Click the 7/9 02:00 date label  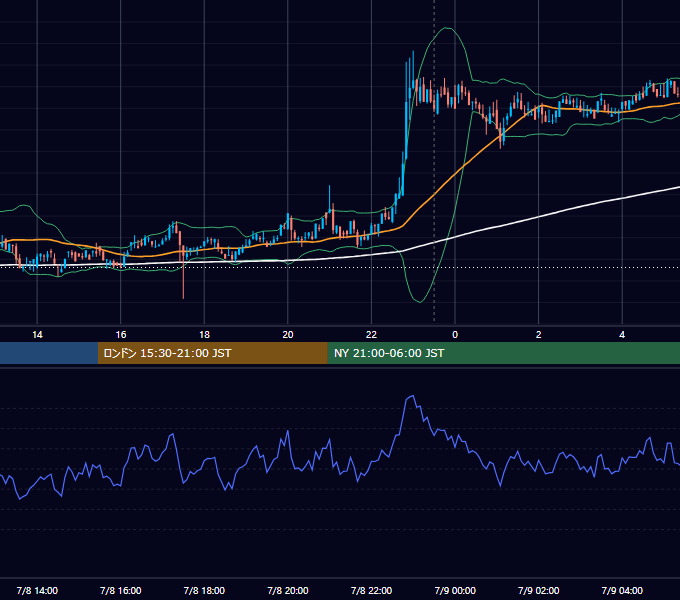(x=539, y=590)
